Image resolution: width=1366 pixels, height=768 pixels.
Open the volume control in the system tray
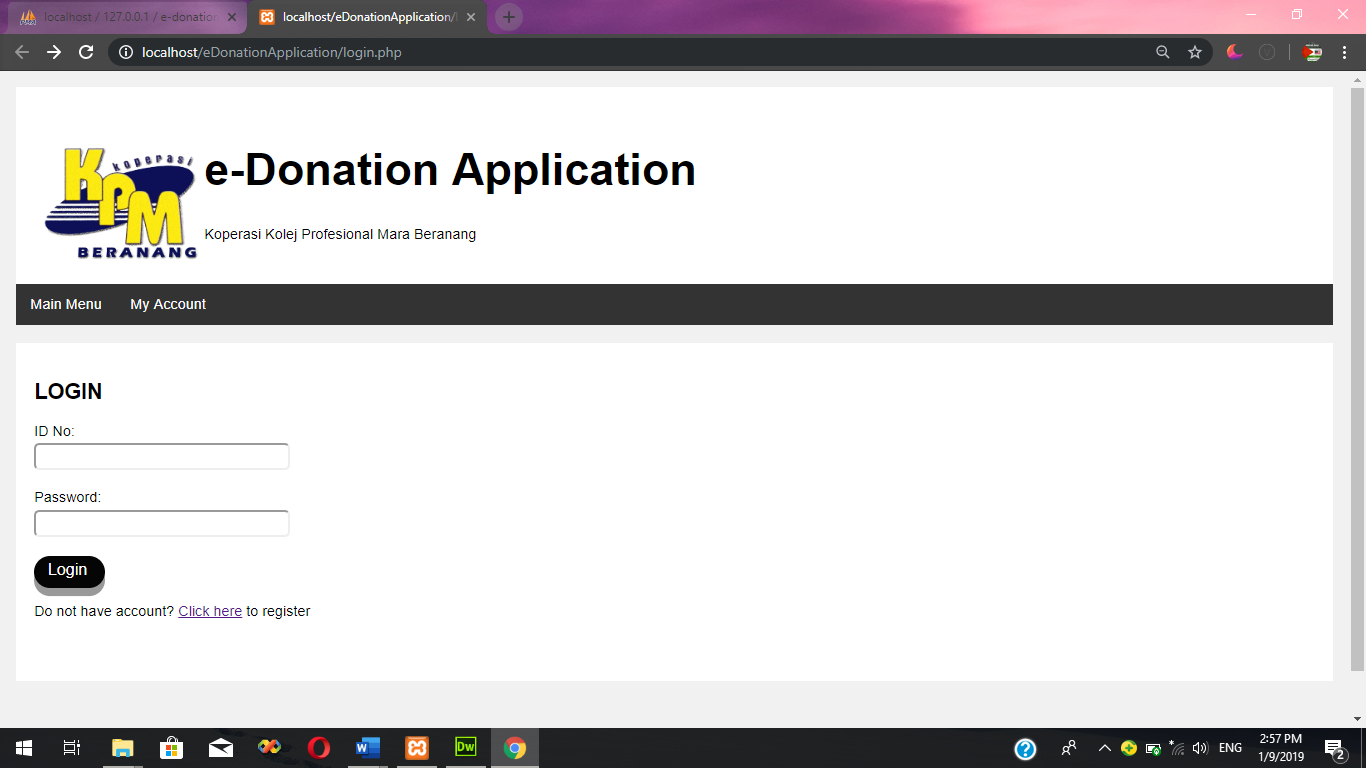[1199, 747]
